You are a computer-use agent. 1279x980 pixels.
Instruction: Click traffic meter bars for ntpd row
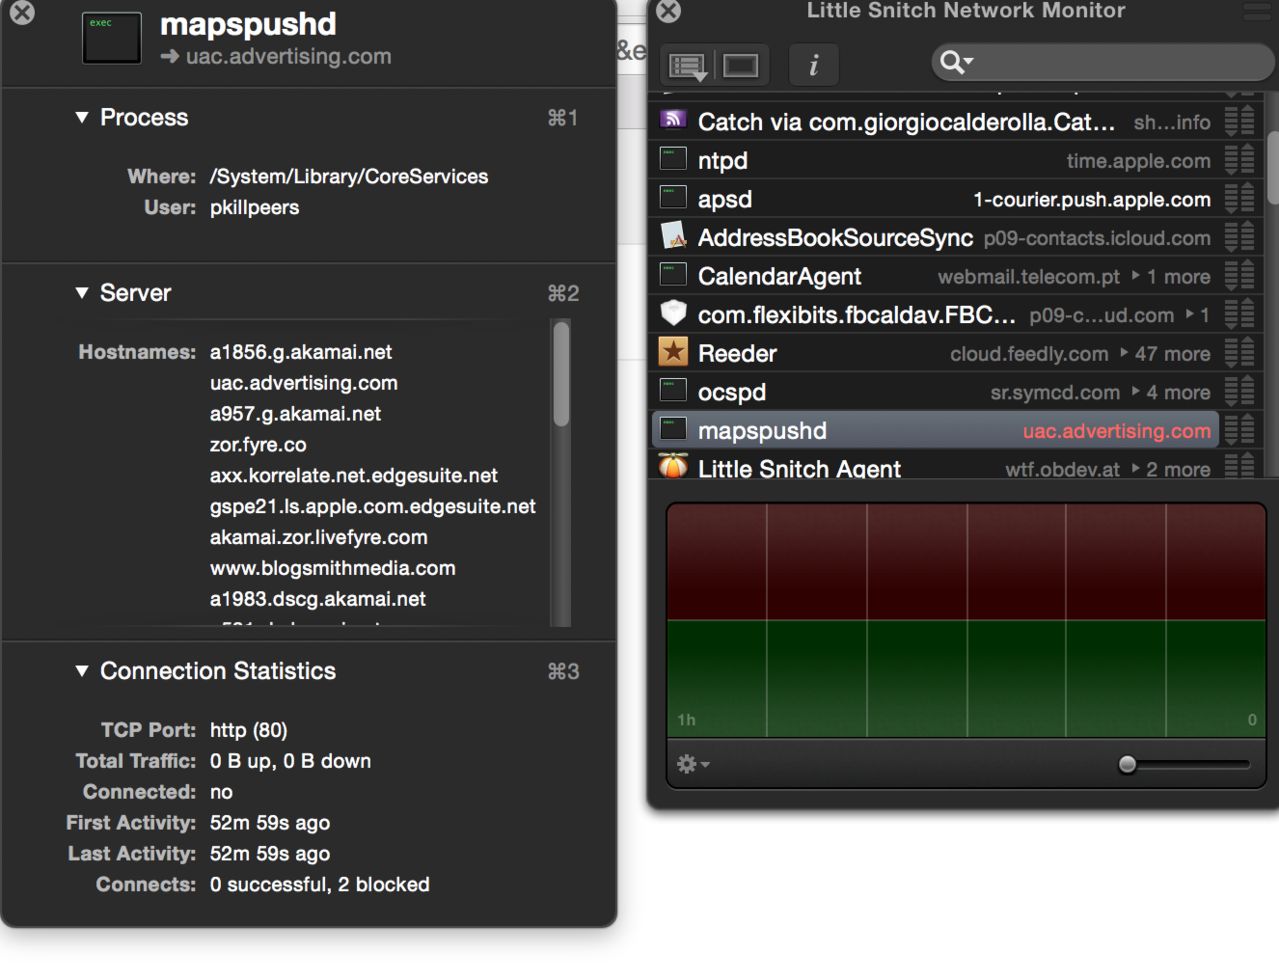pyautogui.click(x=1240, y=160)
